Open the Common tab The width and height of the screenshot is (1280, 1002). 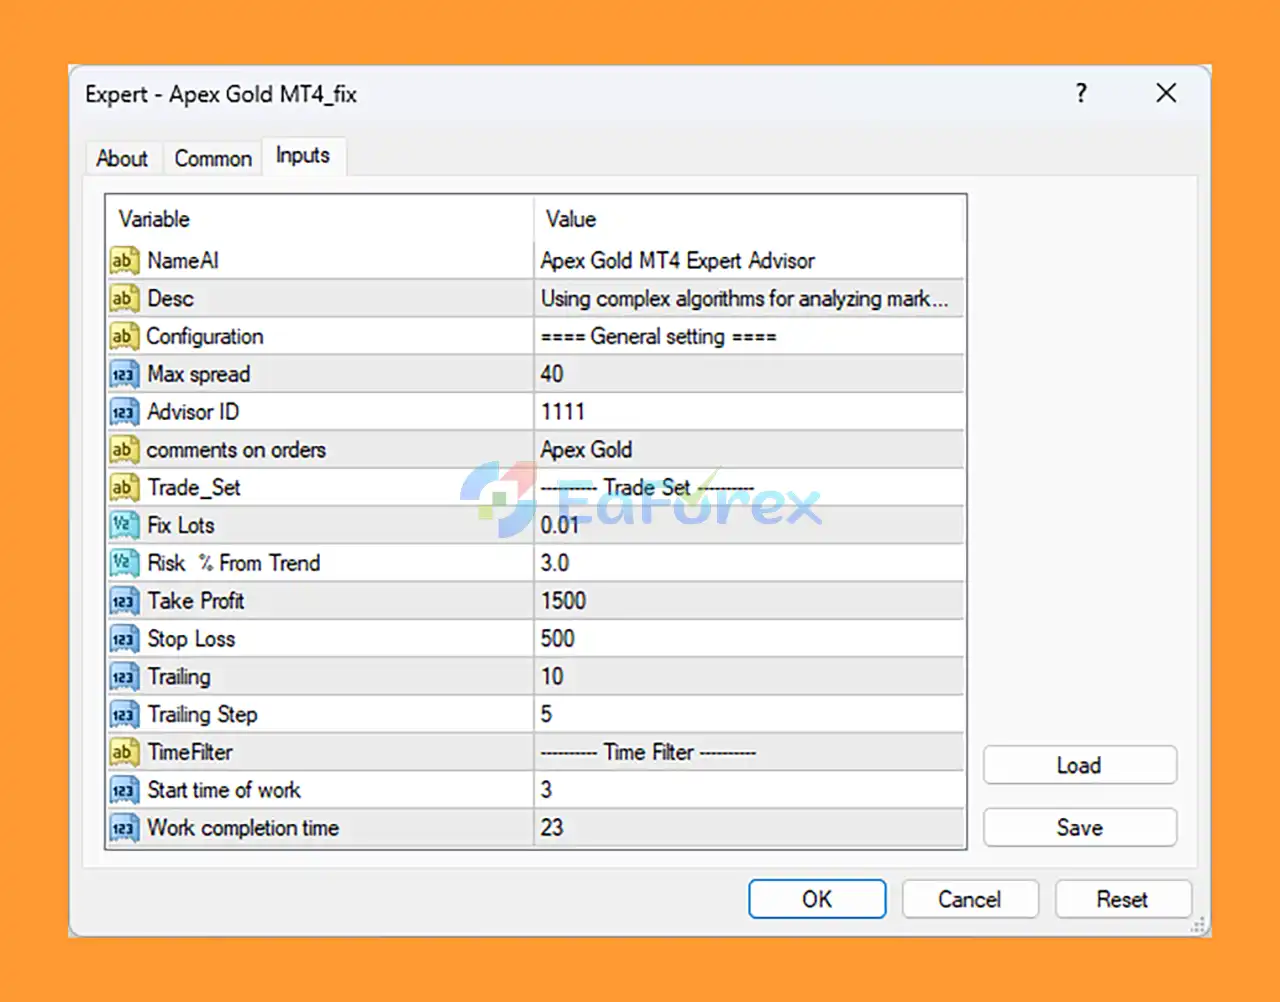click(x=213, y=158)
